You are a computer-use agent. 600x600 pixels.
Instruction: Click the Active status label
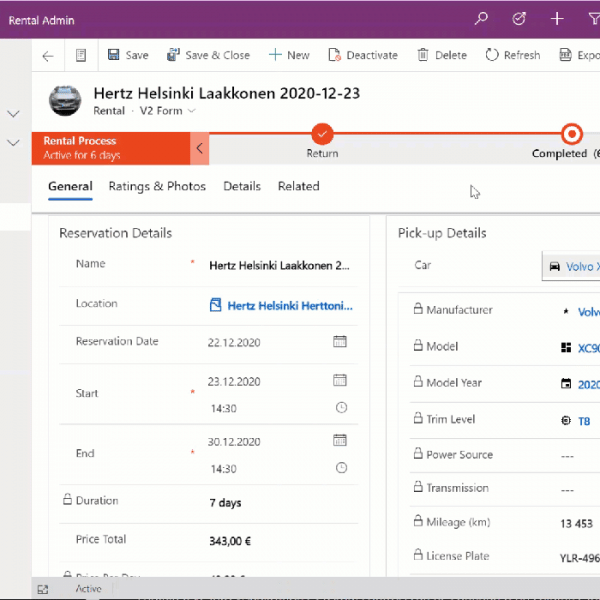tap(88, 589)
